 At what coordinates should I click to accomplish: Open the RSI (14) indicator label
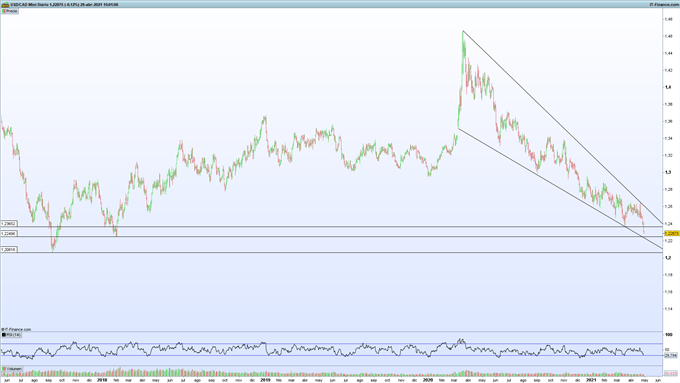point(11,335)
